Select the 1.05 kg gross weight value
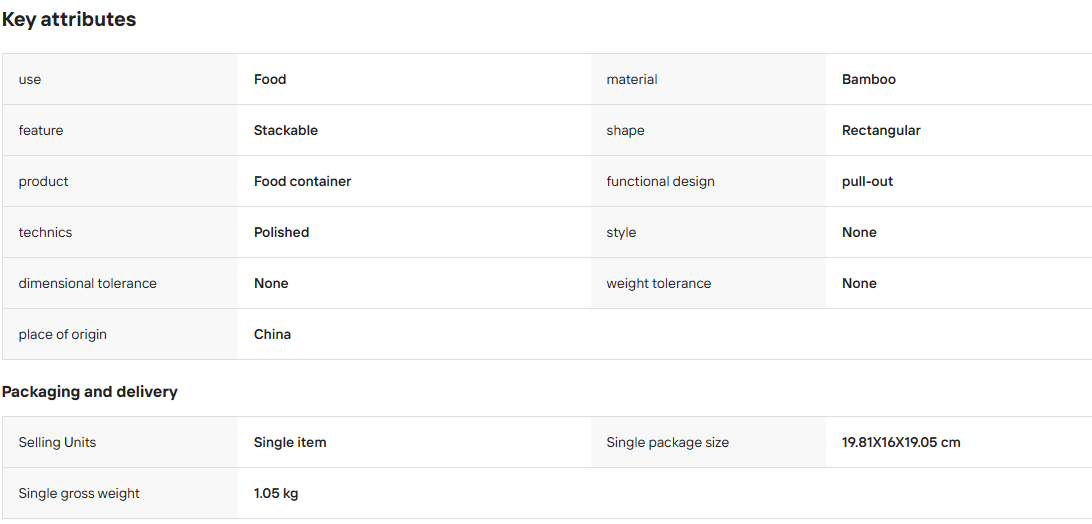 coord(276,493)
